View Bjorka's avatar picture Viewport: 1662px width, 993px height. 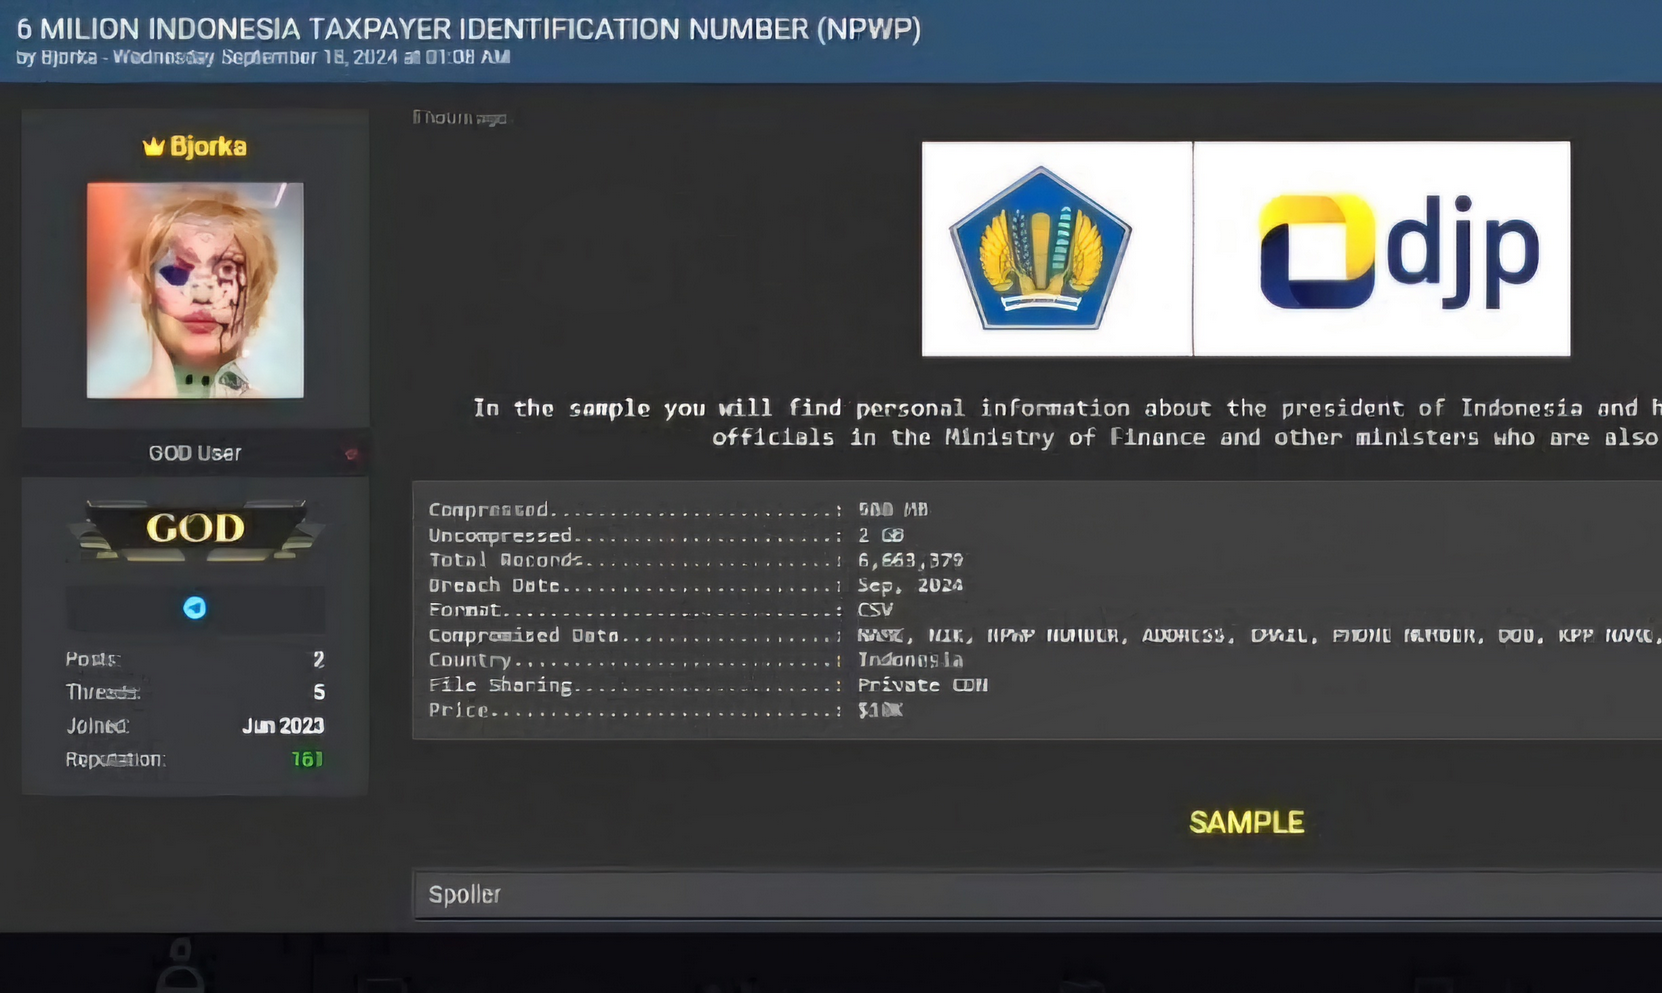[x=195, y=290]
